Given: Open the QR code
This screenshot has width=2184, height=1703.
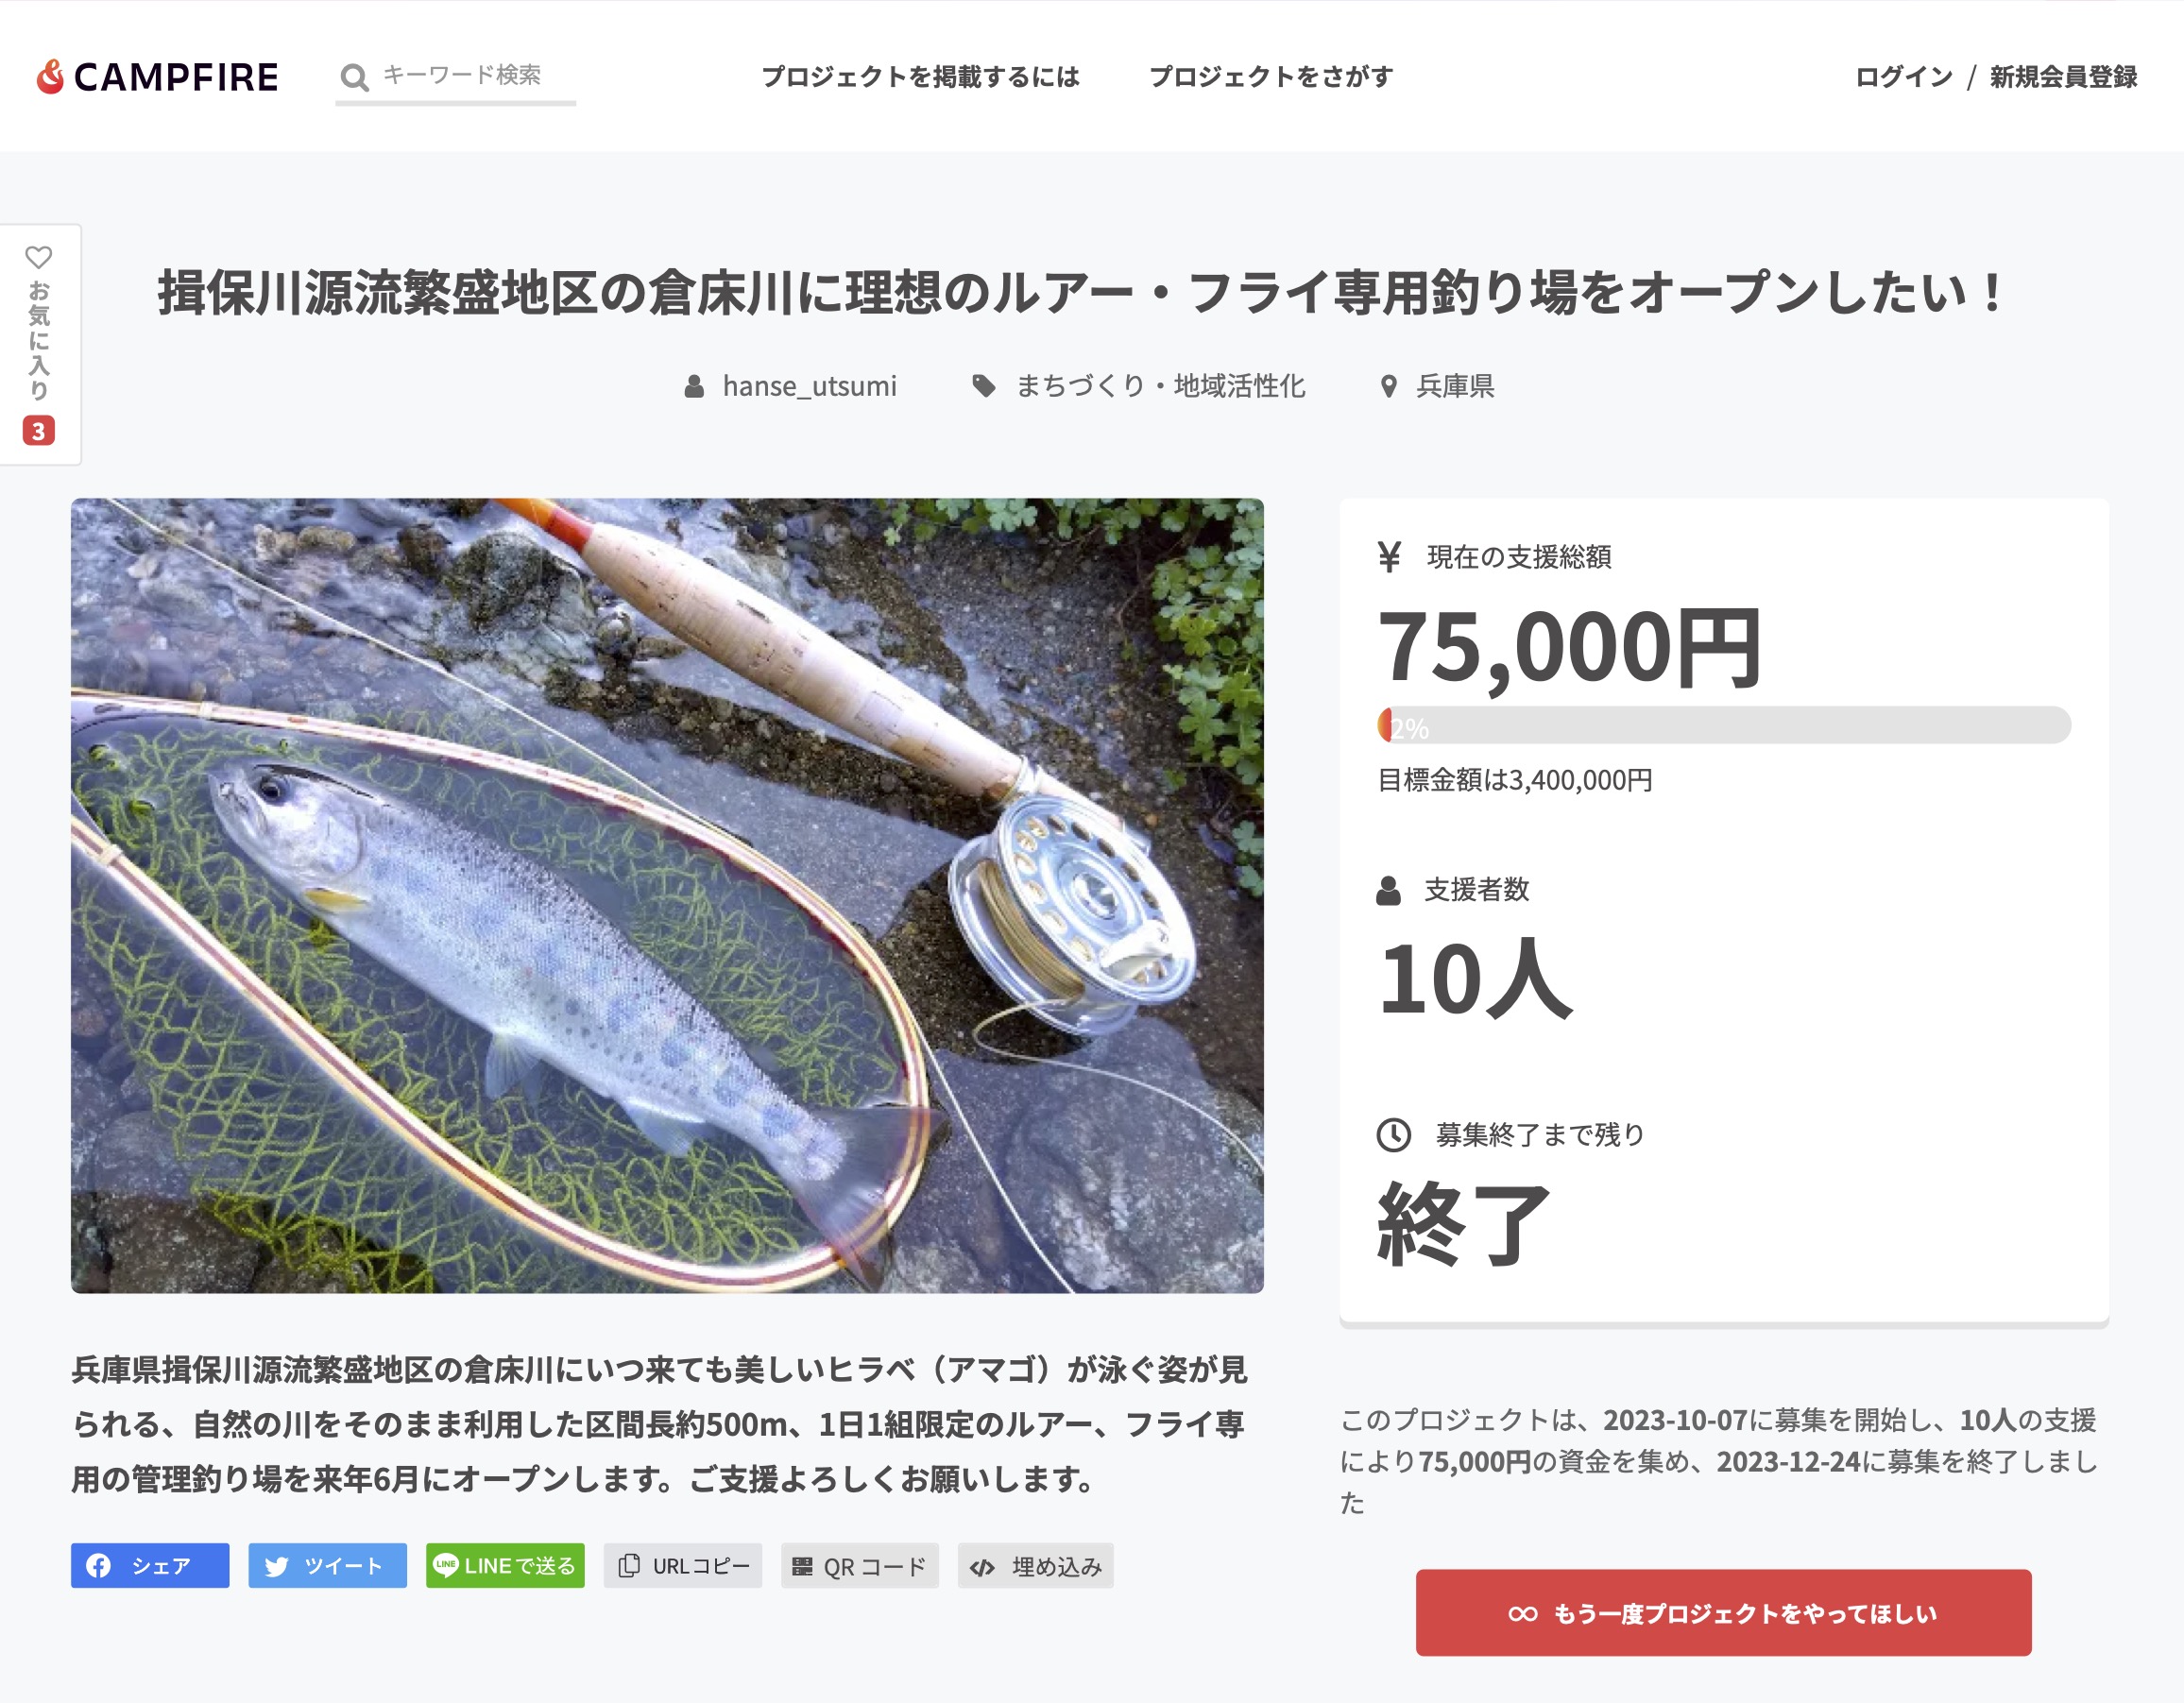Looking at the screenshot, I should tap(860, 1565).
